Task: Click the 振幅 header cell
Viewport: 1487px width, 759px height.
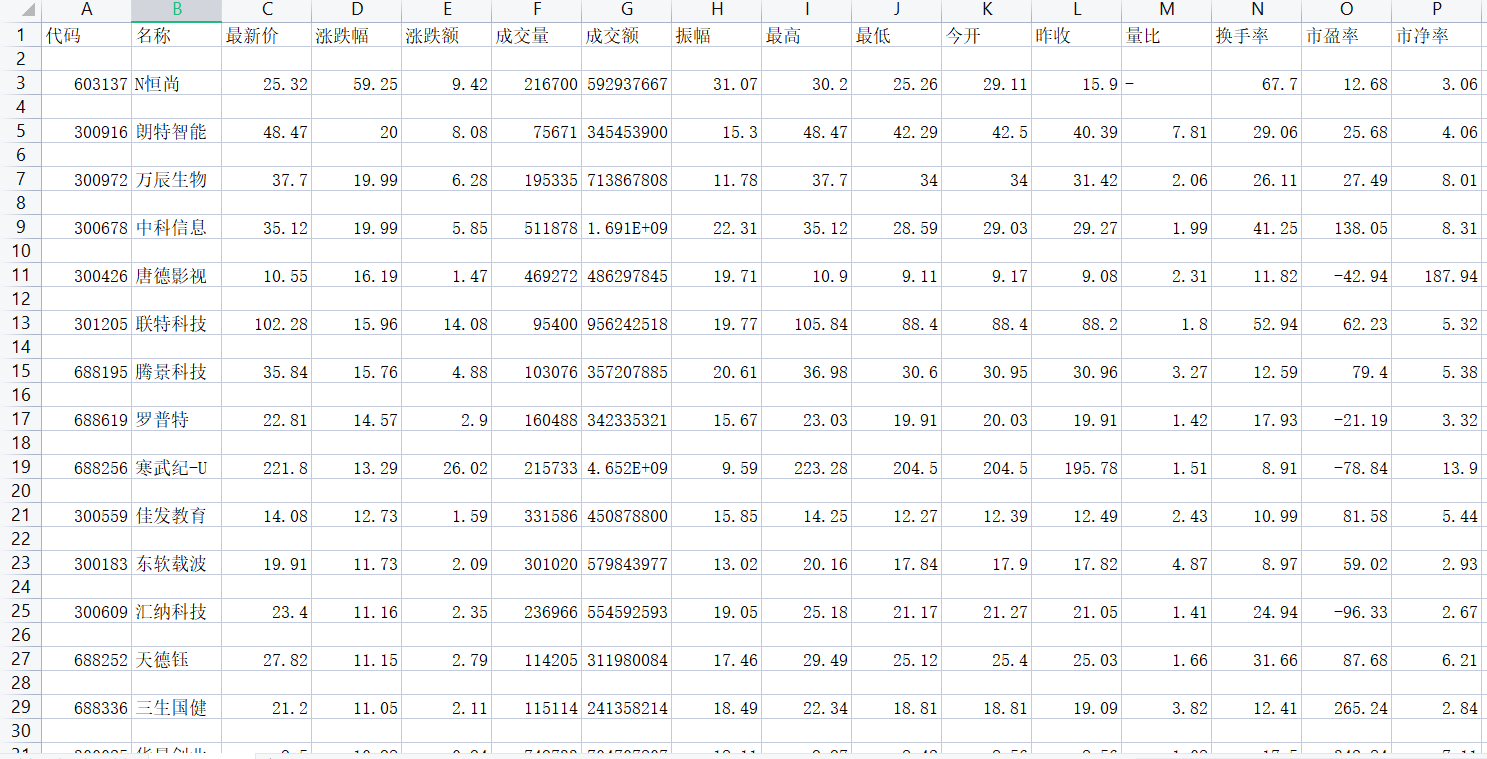Action: 717,35
